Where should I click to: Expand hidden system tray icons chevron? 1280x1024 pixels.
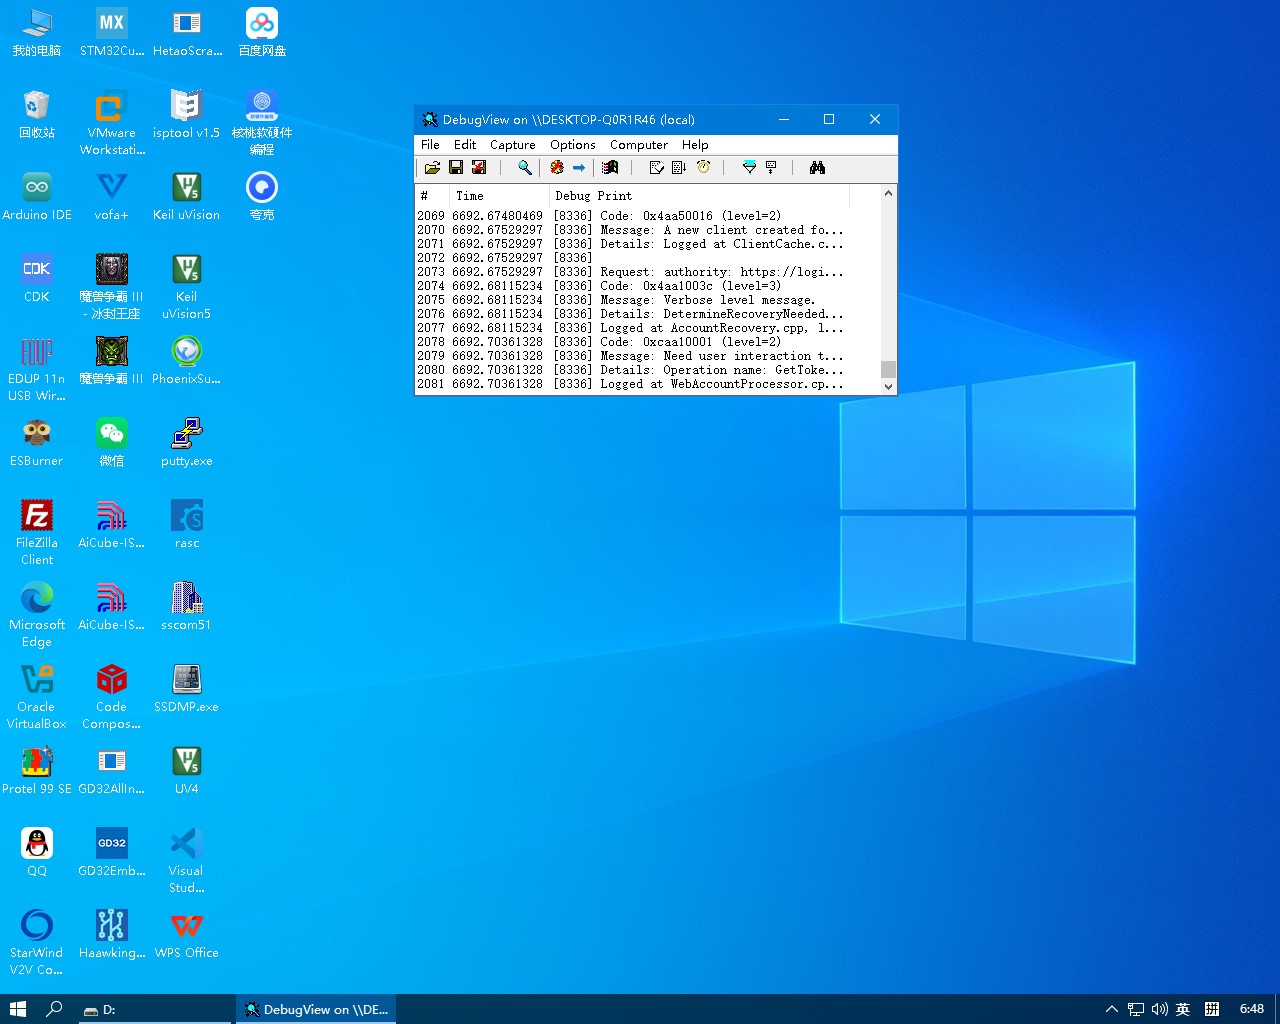[1111, 1009]
